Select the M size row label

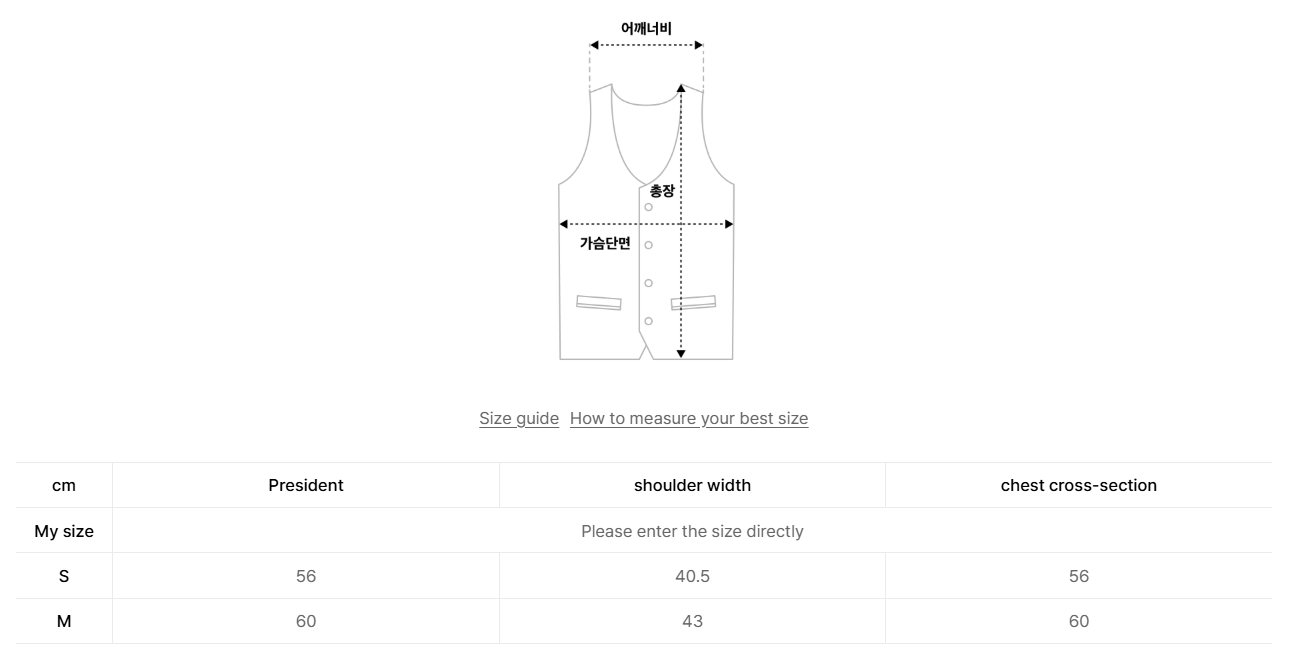pos(64,621)
